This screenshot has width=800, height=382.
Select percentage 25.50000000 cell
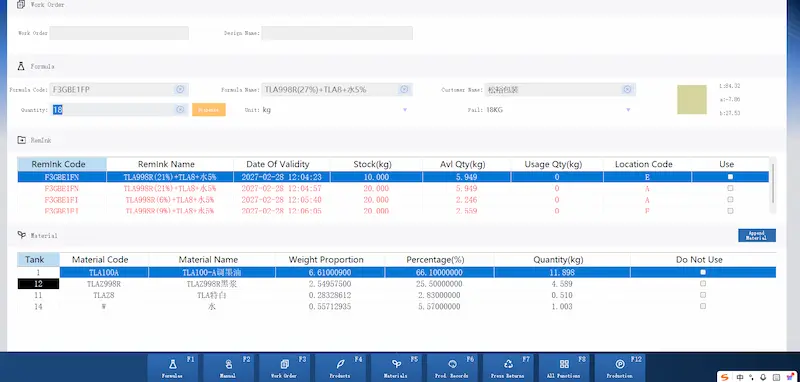pos(439,284)
